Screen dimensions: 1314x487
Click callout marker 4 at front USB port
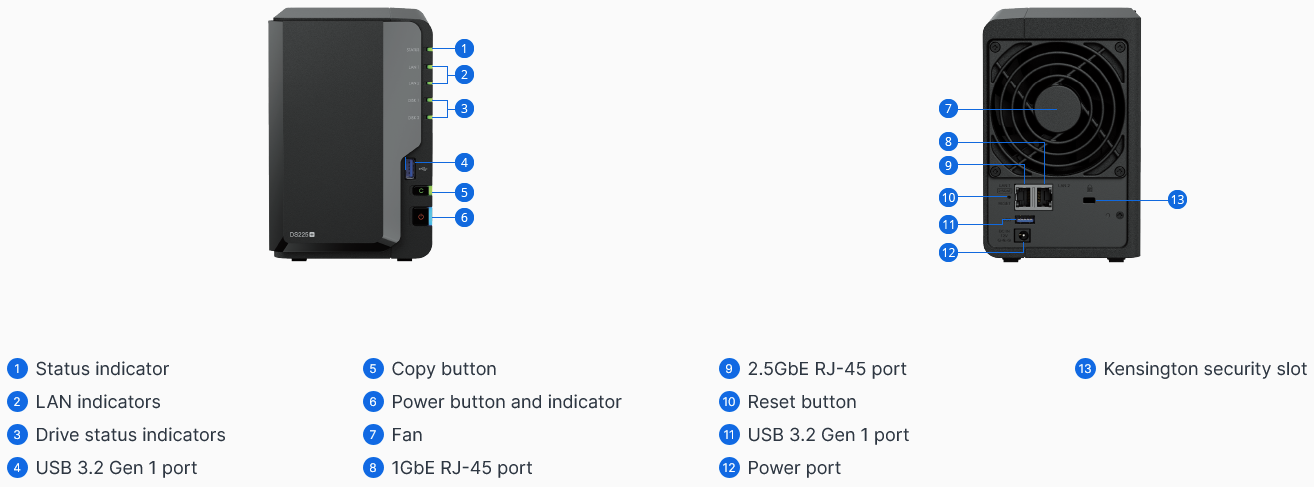[x=464, y=162]
